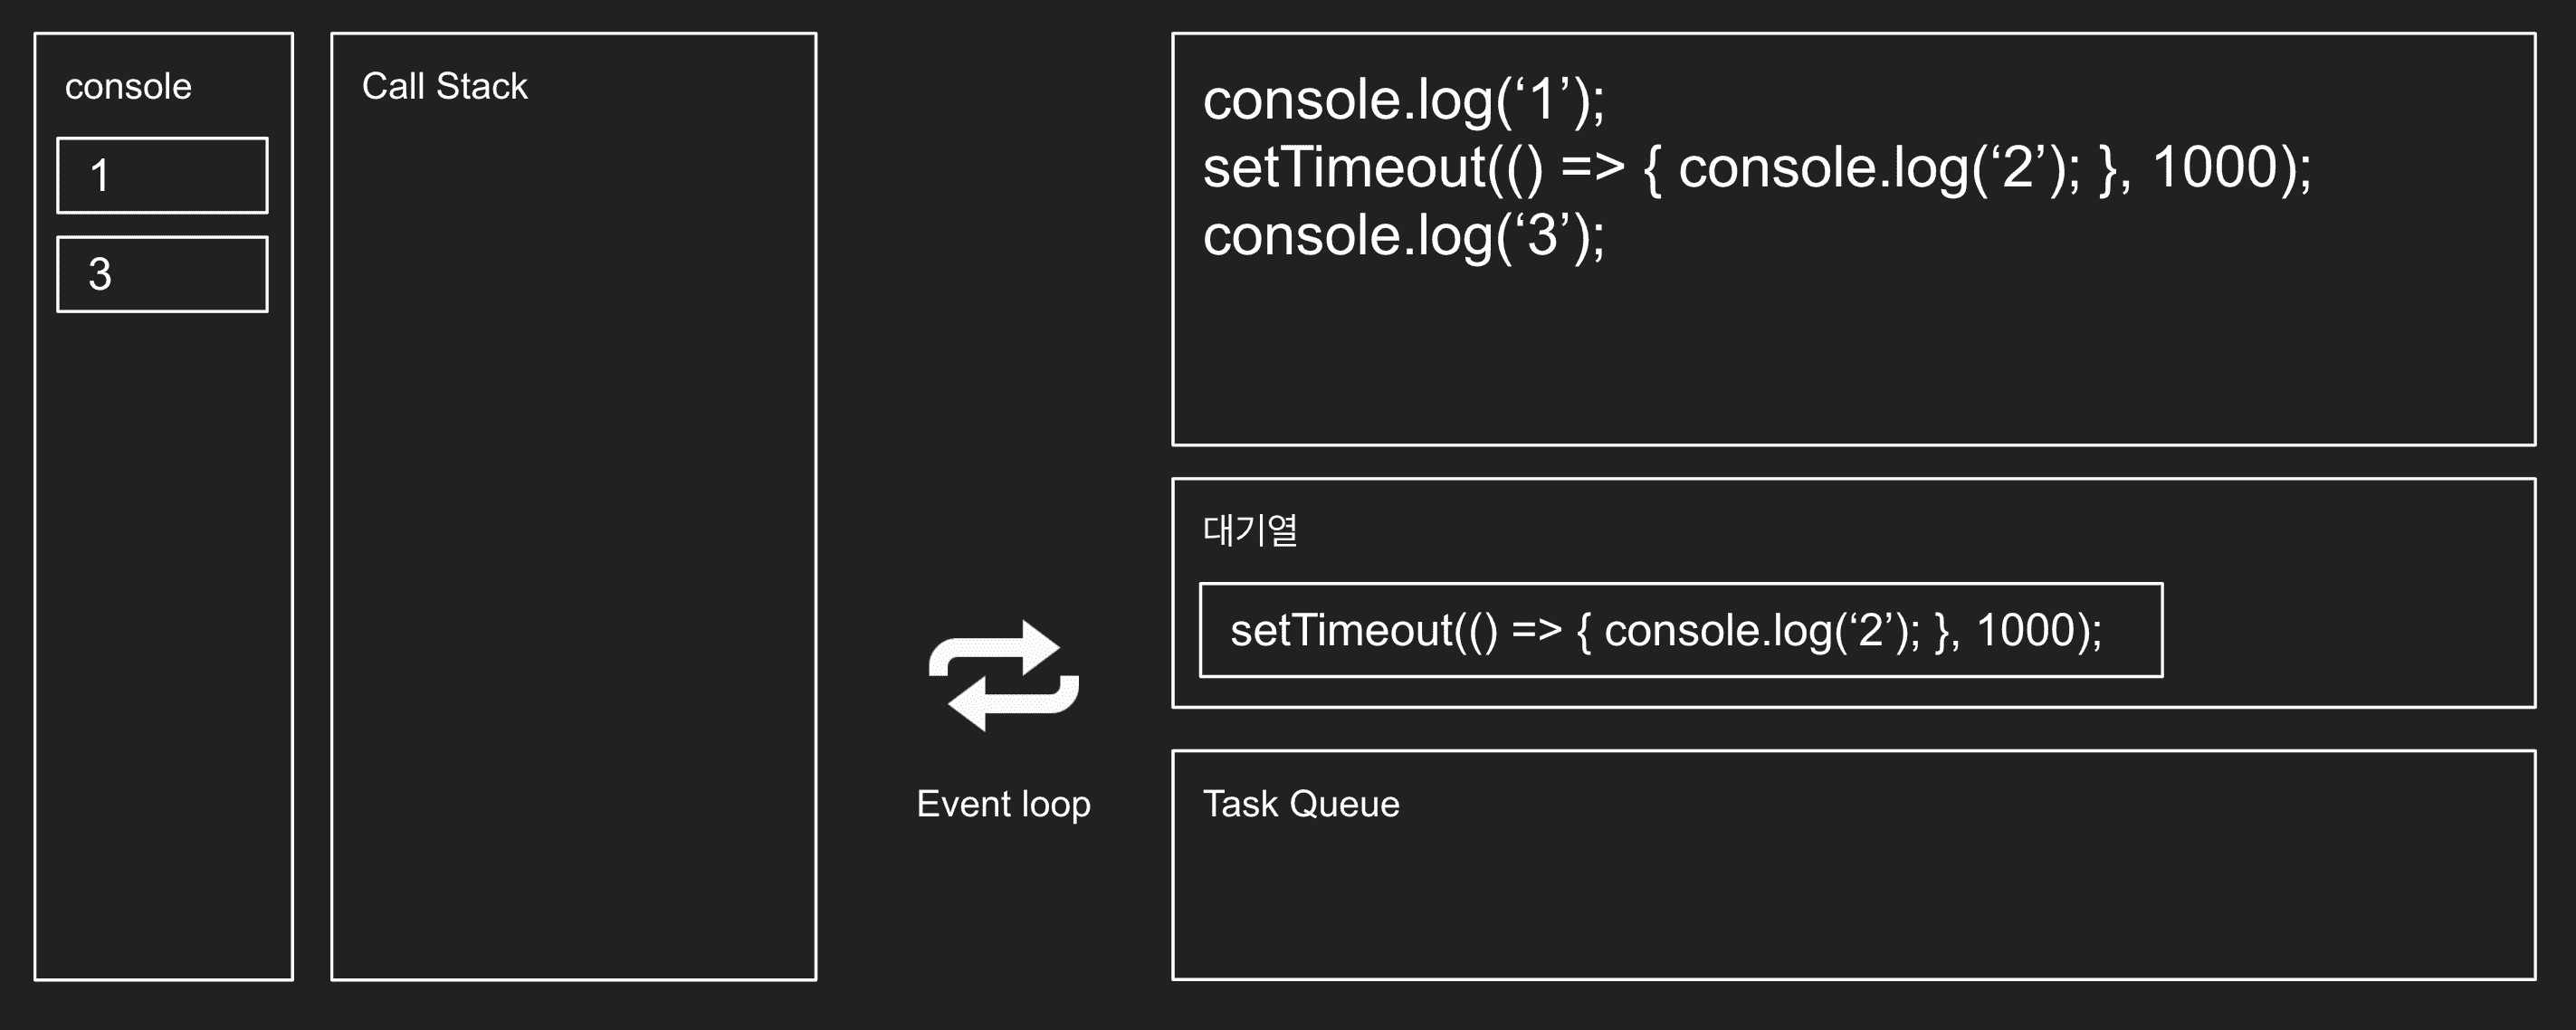Select the Task Queue heading
2576x1030 pixels.
click(x=1300, y=804)
